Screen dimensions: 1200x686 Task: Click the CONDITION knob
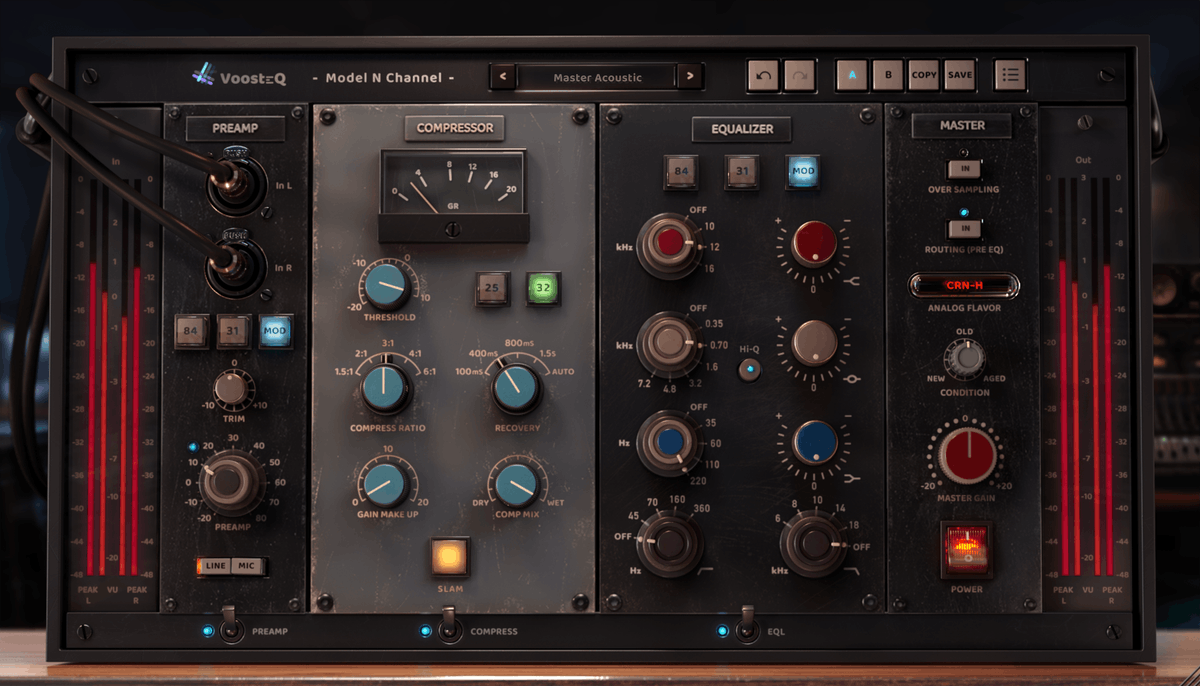(965, 357)
